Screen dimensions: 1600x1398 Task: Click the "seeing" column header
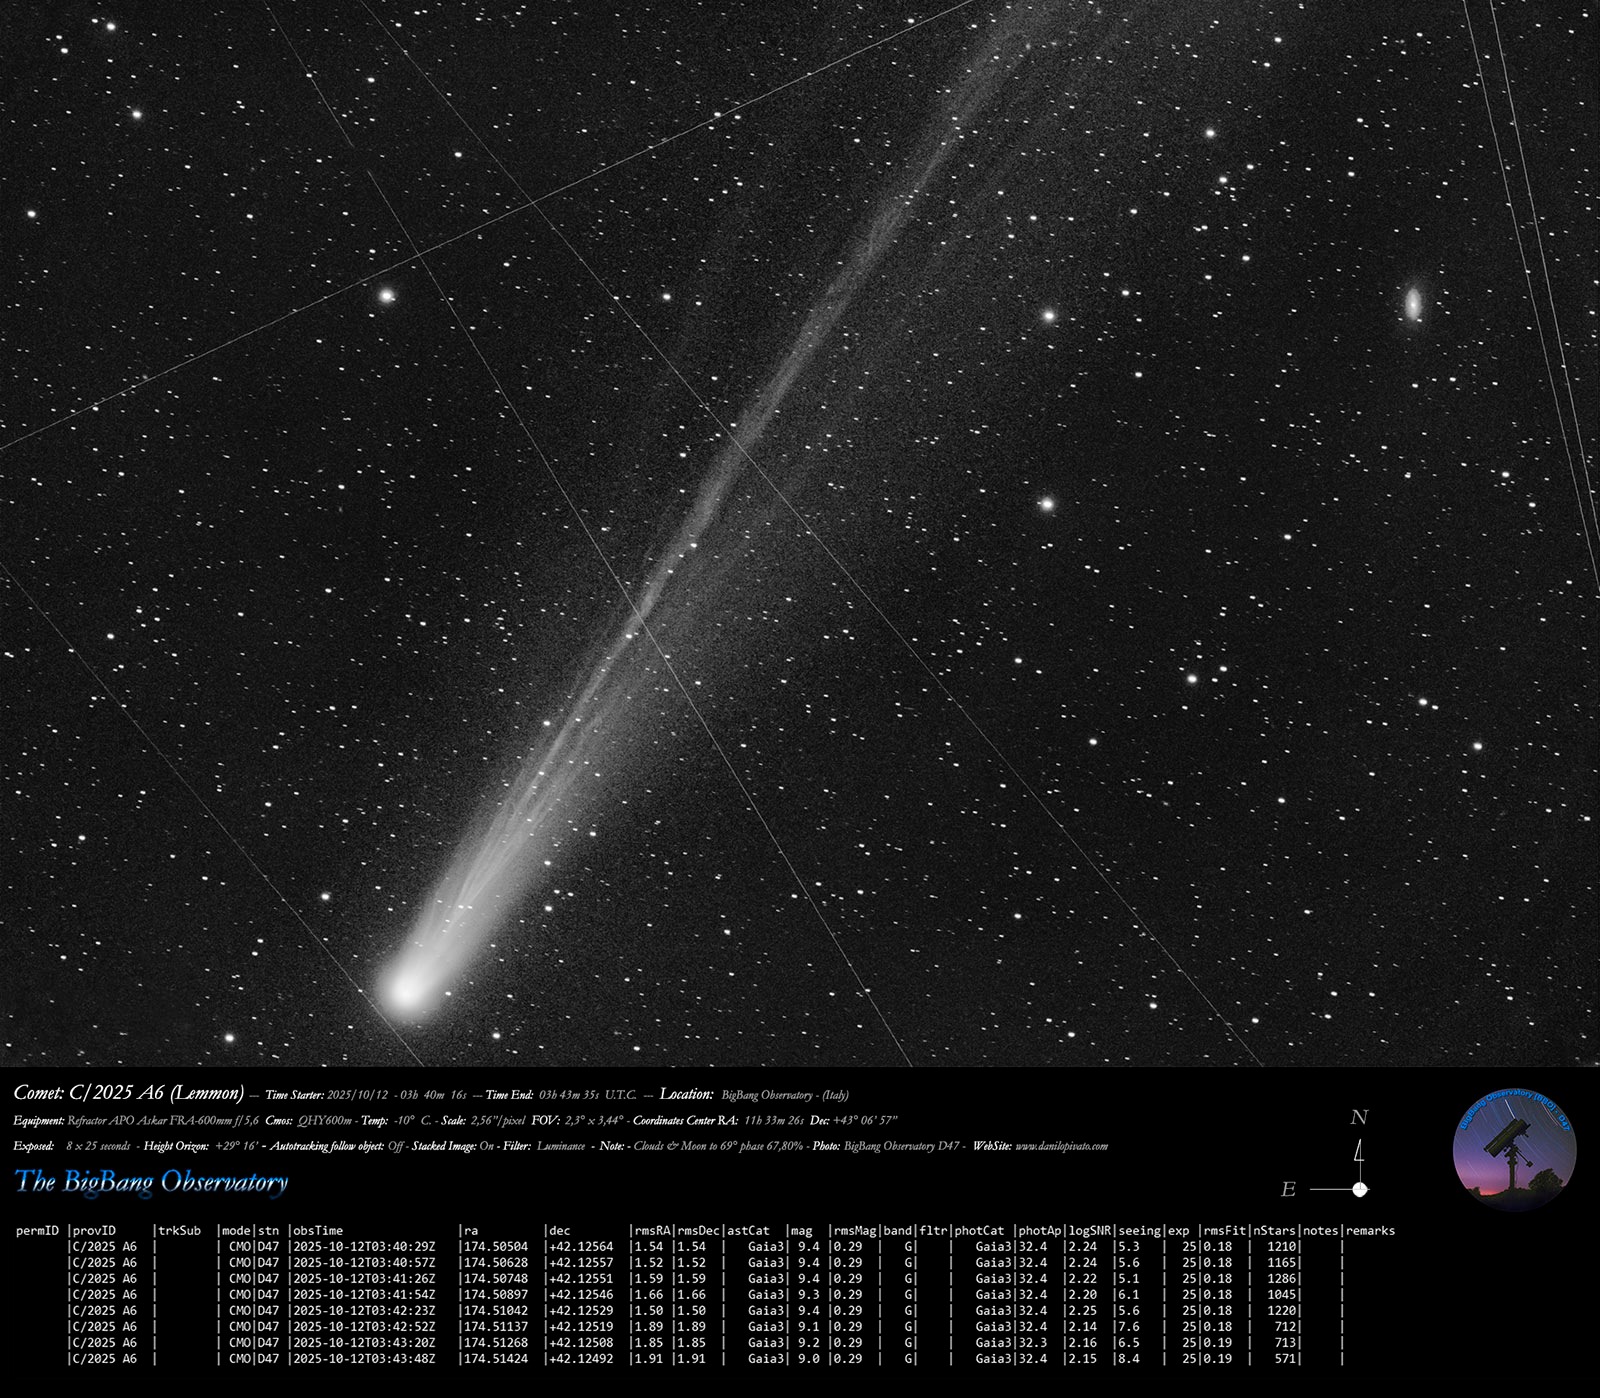pos(1139,1230)
